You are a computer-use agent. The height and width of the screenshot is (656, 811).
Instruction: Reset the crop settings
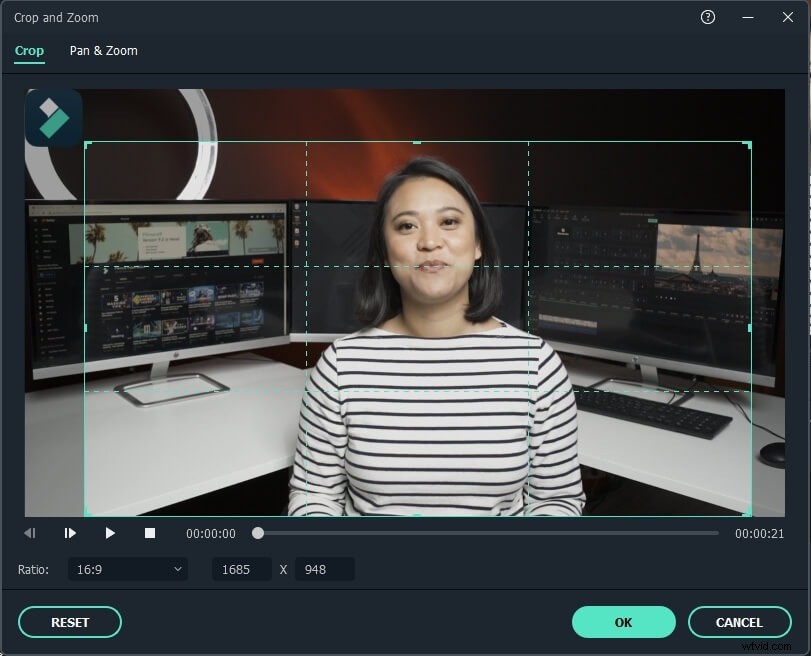69,621
